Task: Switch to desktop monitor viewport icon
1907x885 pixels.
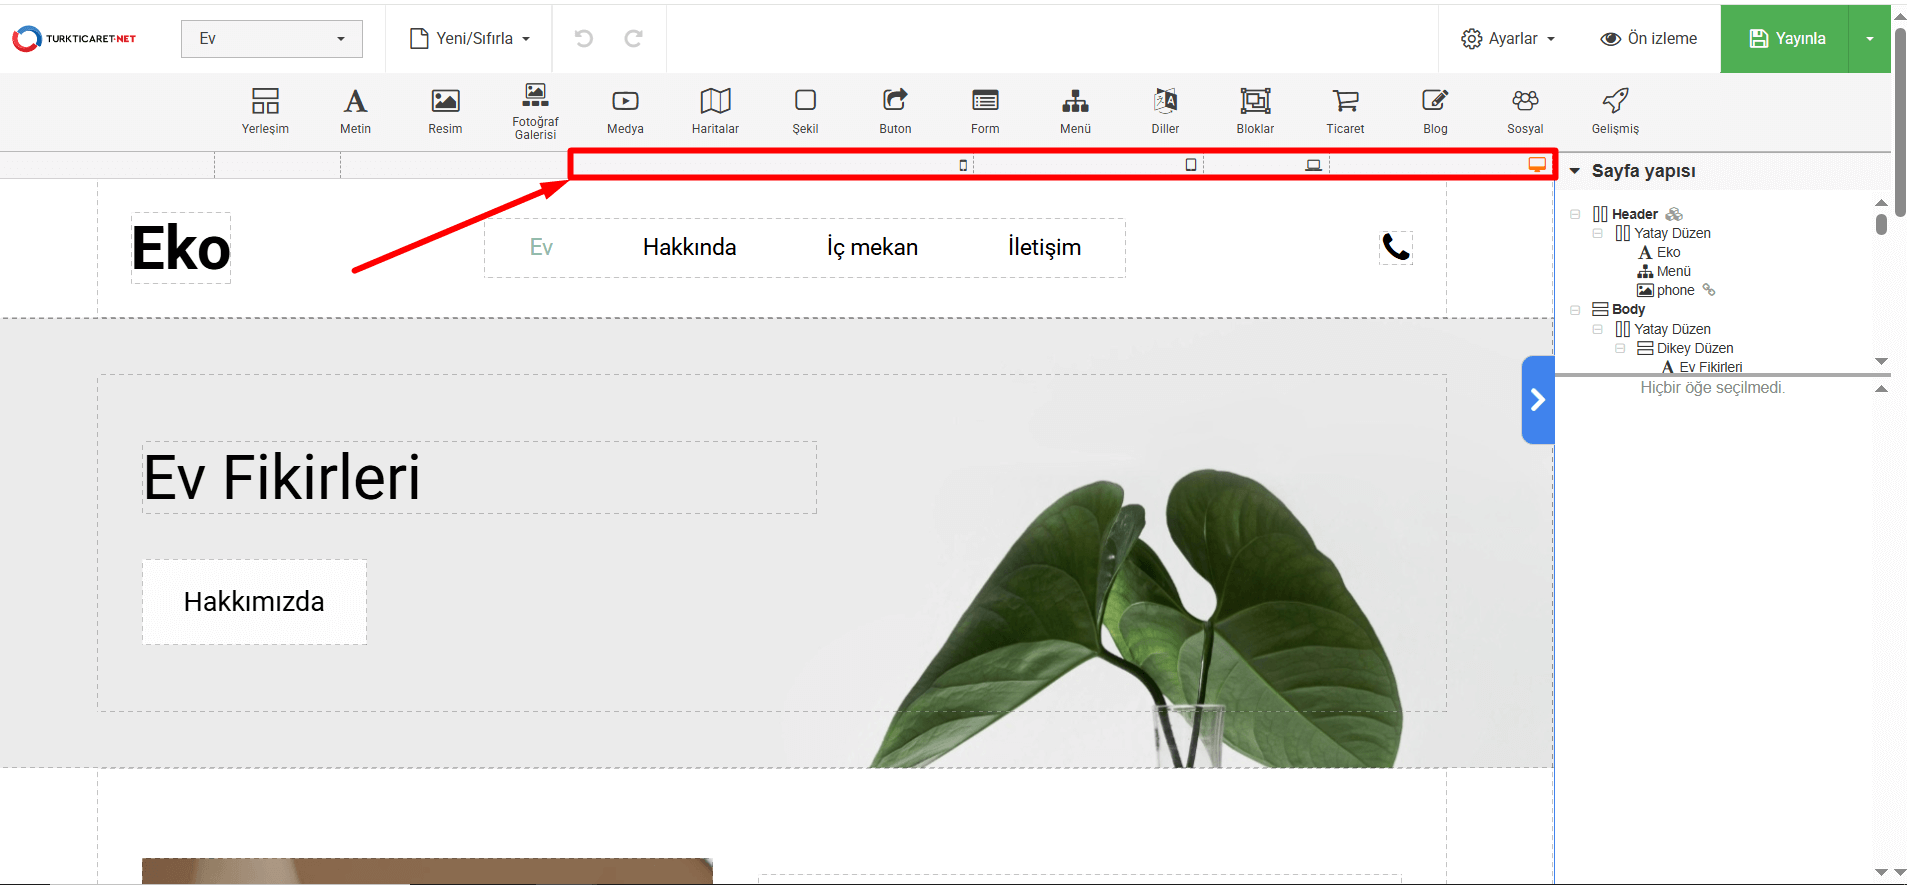Action: coord(1537,164)
